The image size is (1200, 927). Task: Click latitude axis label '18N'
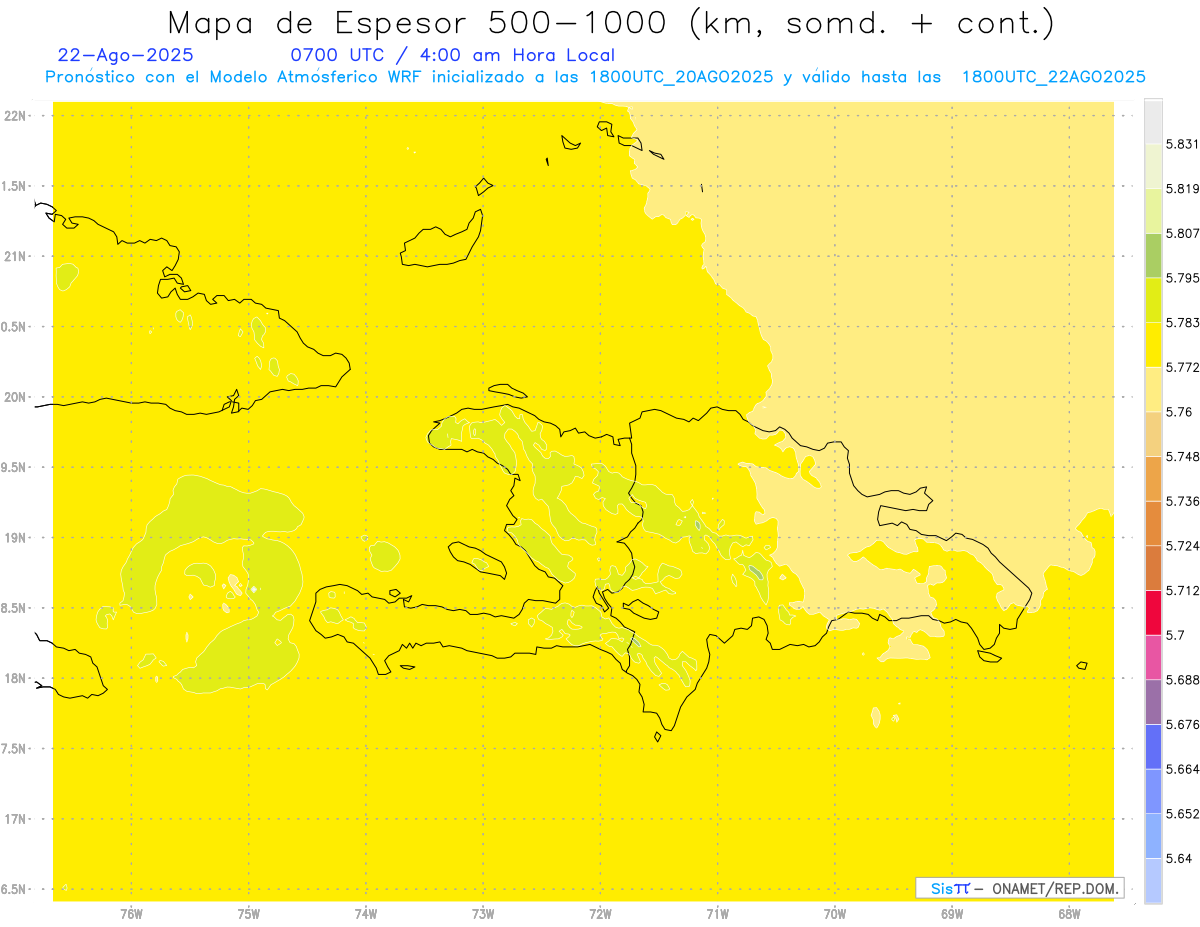pyautogui.click(x=15, y=679)
